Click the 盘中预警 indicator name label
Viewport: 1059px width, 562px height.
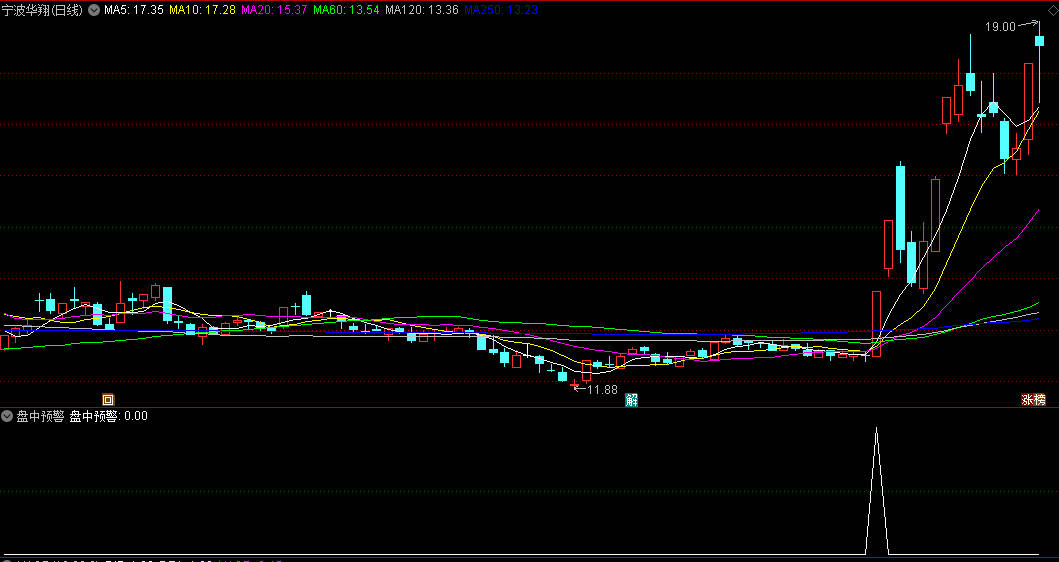[40, 416]
